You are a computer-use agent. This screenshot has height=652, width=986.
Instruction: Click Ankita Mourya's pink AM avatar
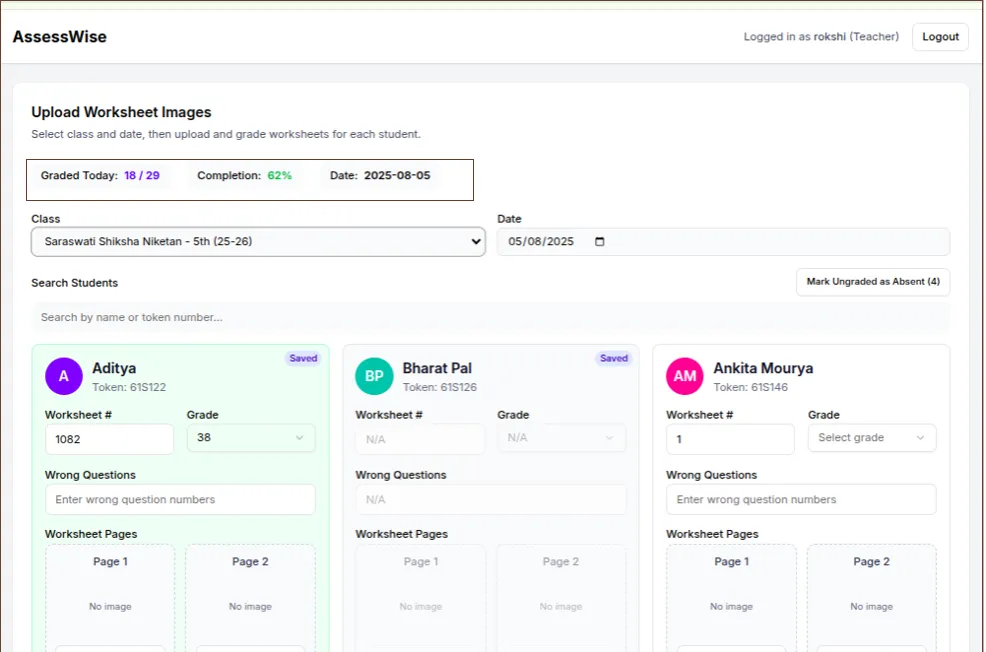tap(685, 376)
